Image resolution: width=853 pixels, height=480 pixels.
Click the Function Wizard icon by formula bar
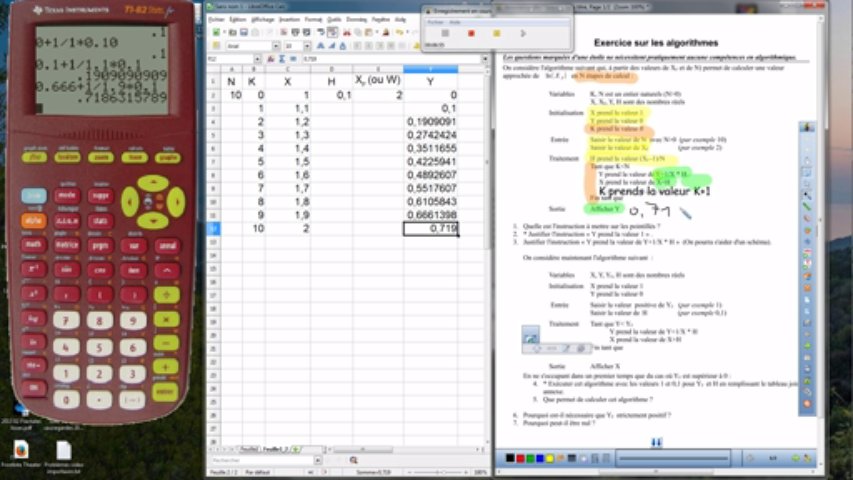[x=270, y=59]
